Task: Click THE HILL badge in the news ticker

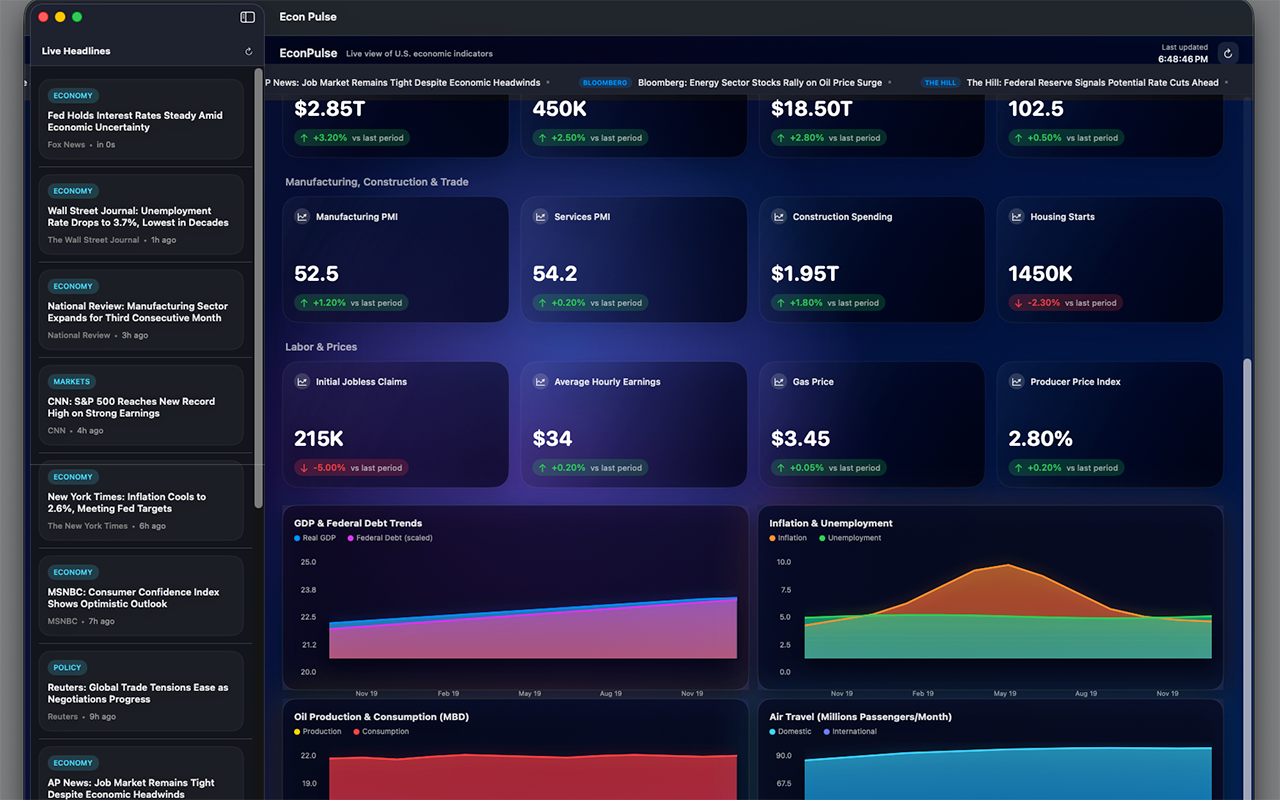Action: coord(940,83)
